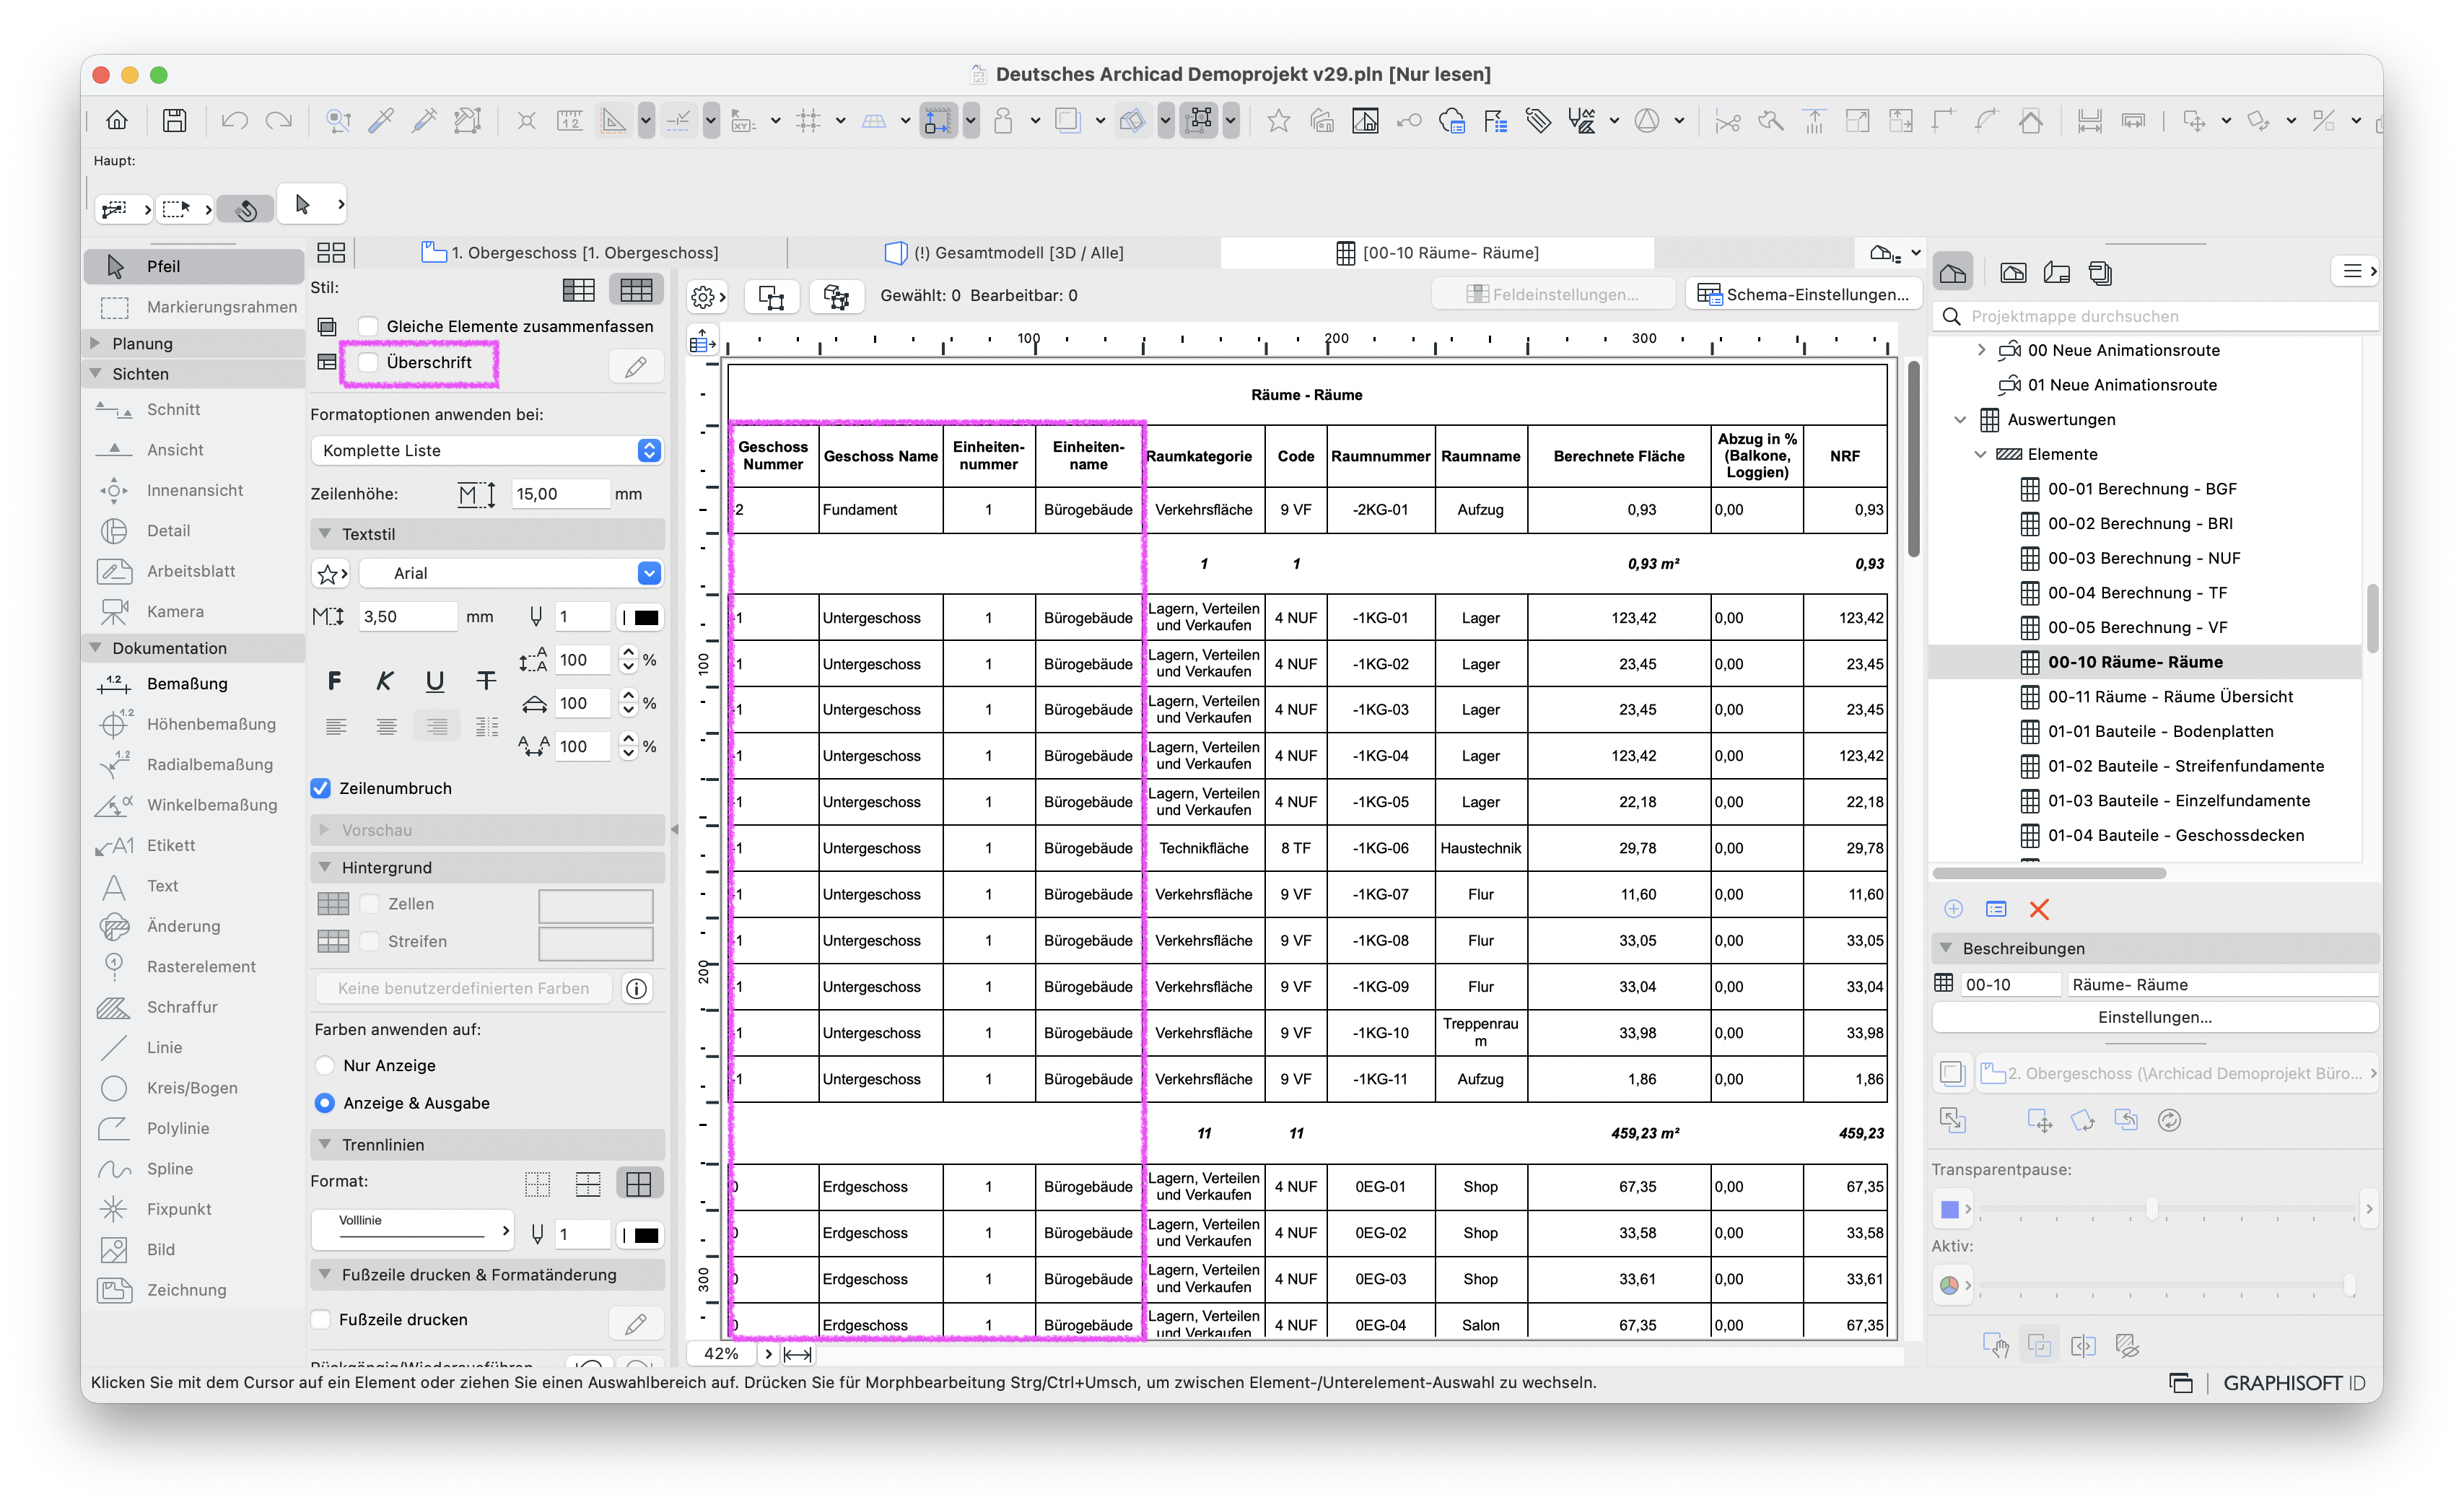Click the GRAPHISOFT ID link

[x=2294, y=1383]
